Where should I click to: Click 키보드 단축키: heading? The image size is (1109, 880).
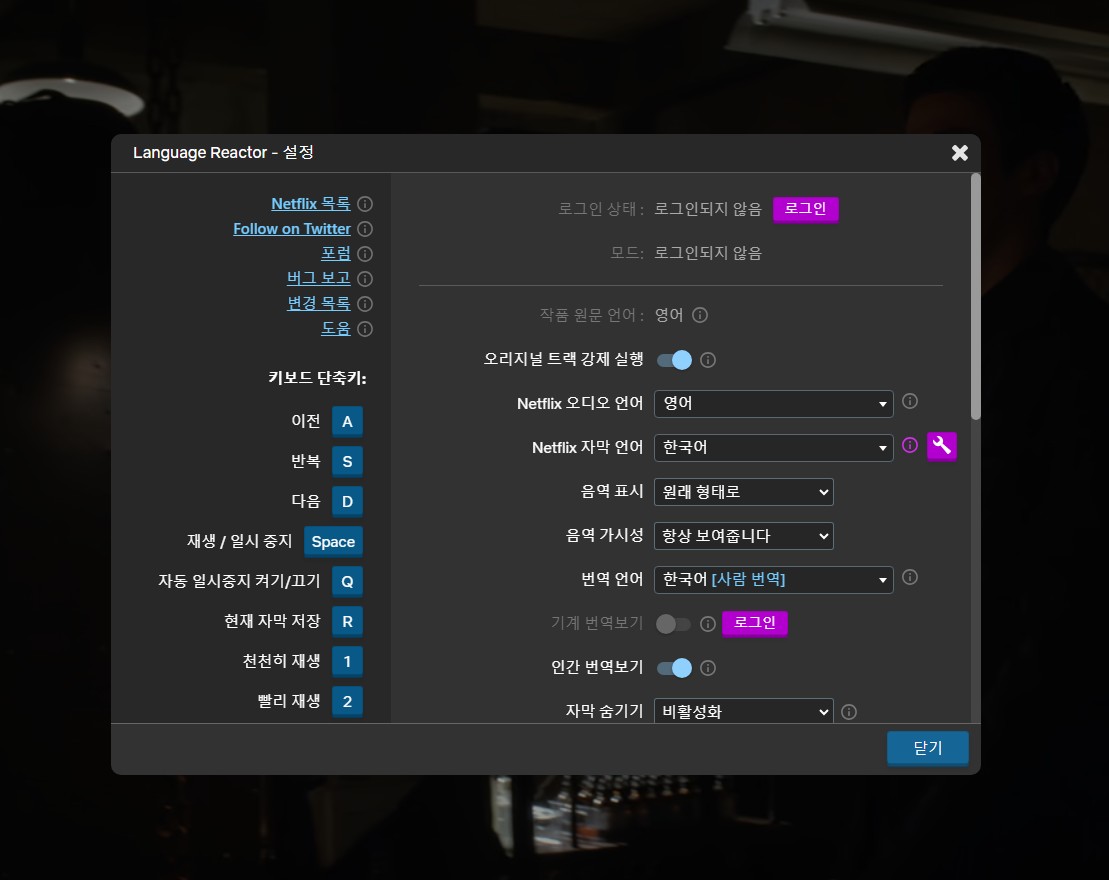click(317, 378)
